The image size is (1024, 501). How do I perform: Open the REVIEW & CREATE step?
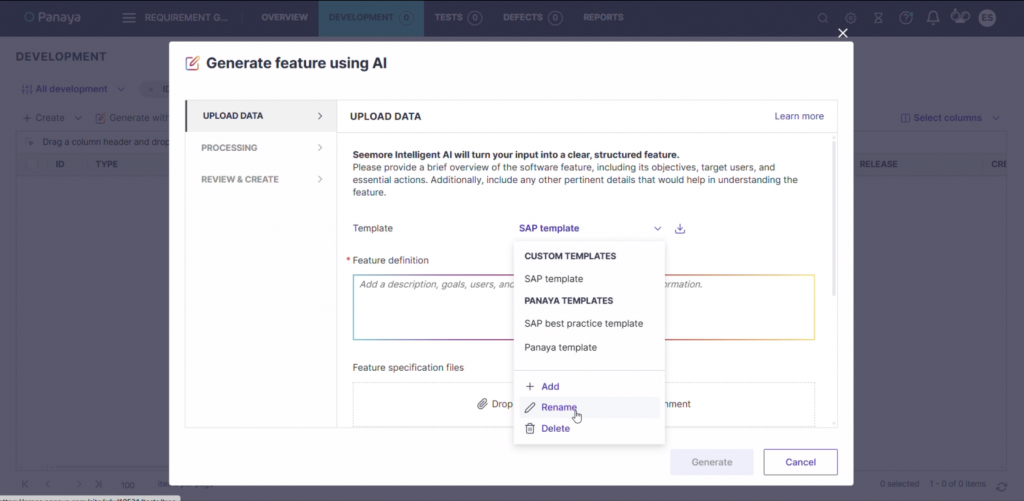click(x=261, y=179)
